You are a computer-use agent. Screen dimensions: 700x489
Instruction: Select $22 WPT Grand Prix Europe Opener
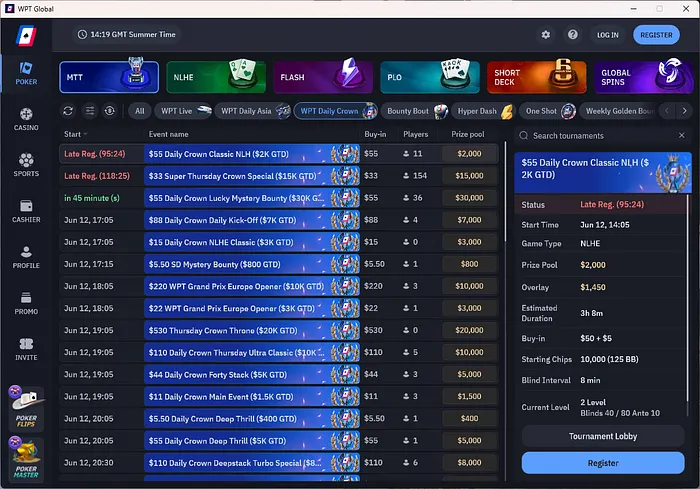point(279,308)
